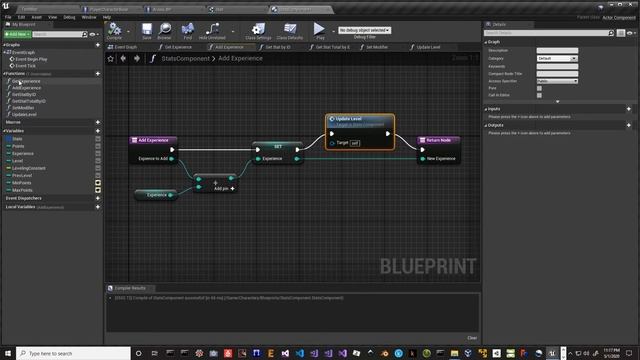Viewport: 640px width, 360px height.
Task: Click the graph back navigation arrow
Action: click(123, 59)
